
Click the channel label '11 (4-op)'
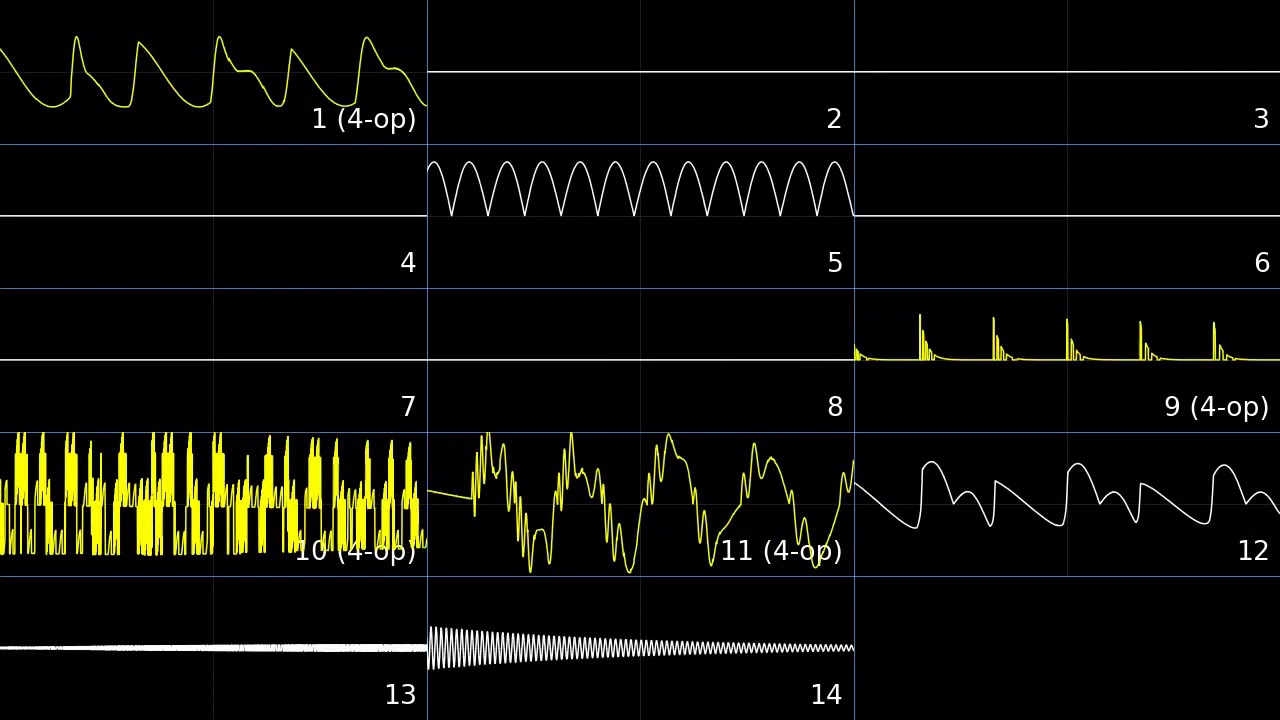(782, 552)
